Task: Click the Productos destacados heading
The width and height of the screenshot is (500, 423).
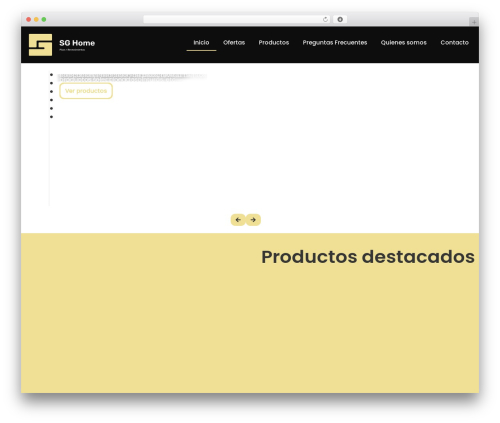Action: point(368,257)
